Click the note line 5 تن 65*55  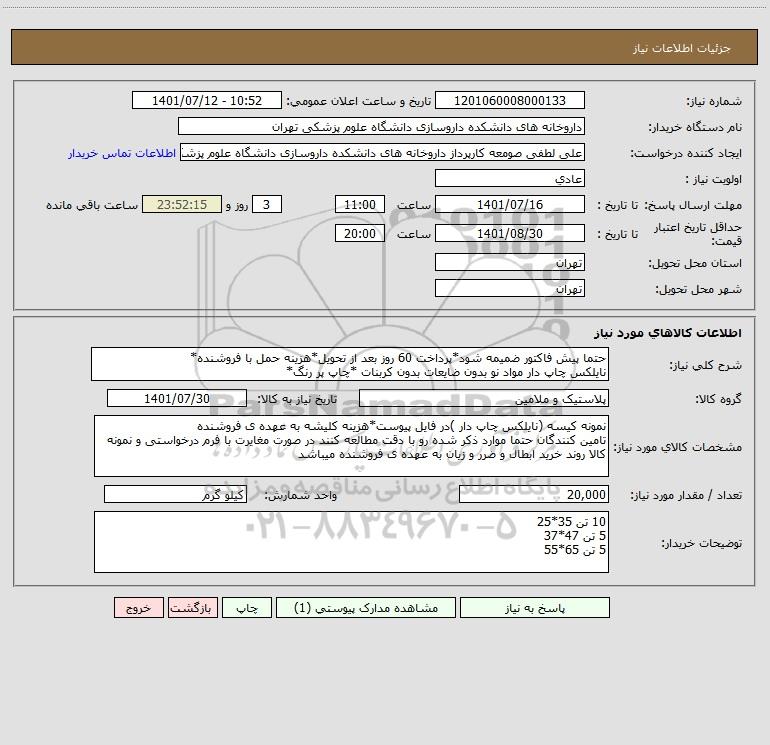(575, 550)
